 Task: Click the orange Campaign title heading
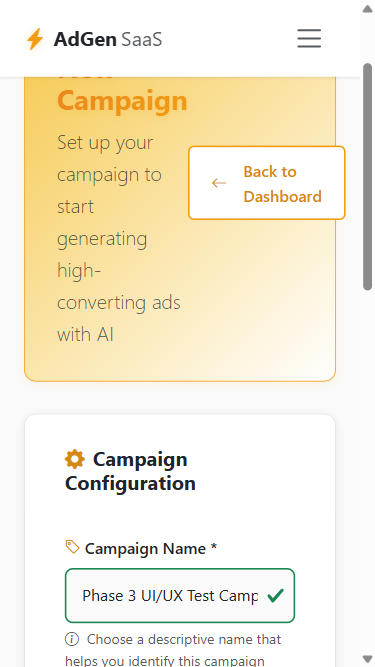[x=122, y=101]
